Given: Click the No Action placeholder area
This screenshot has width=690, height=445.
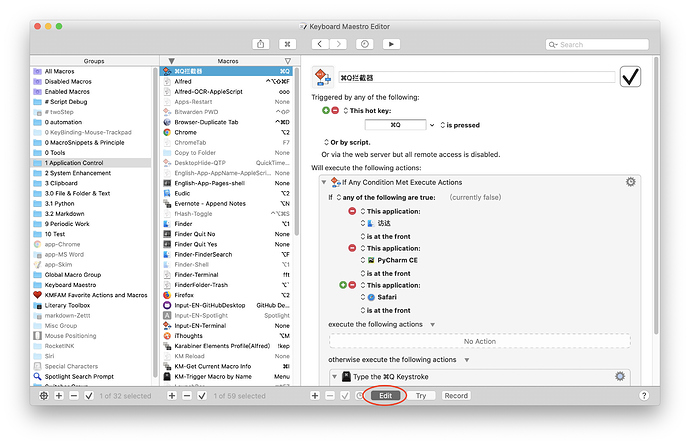Looking at the screenshot, I should click(480, 342).
